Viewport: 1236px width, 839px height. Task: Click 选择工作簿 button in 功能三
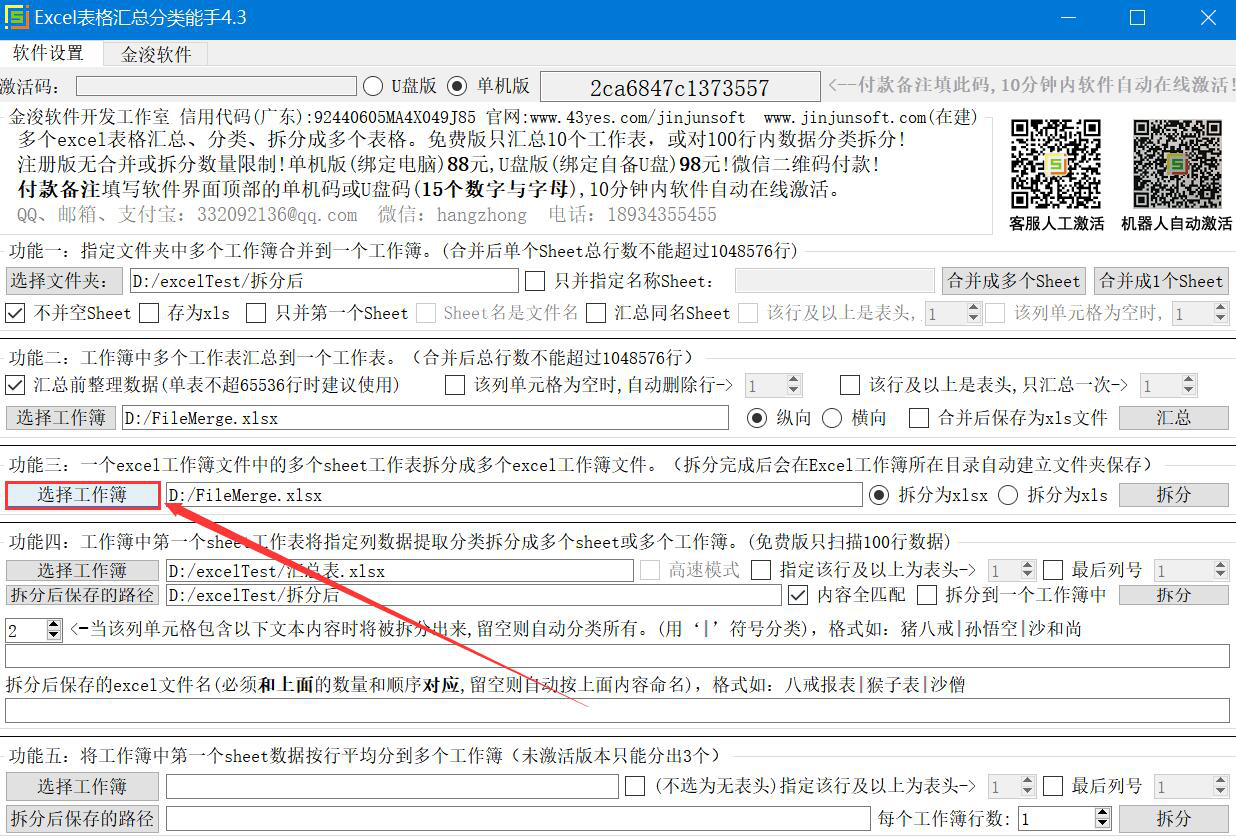click(x=82, y=494)
